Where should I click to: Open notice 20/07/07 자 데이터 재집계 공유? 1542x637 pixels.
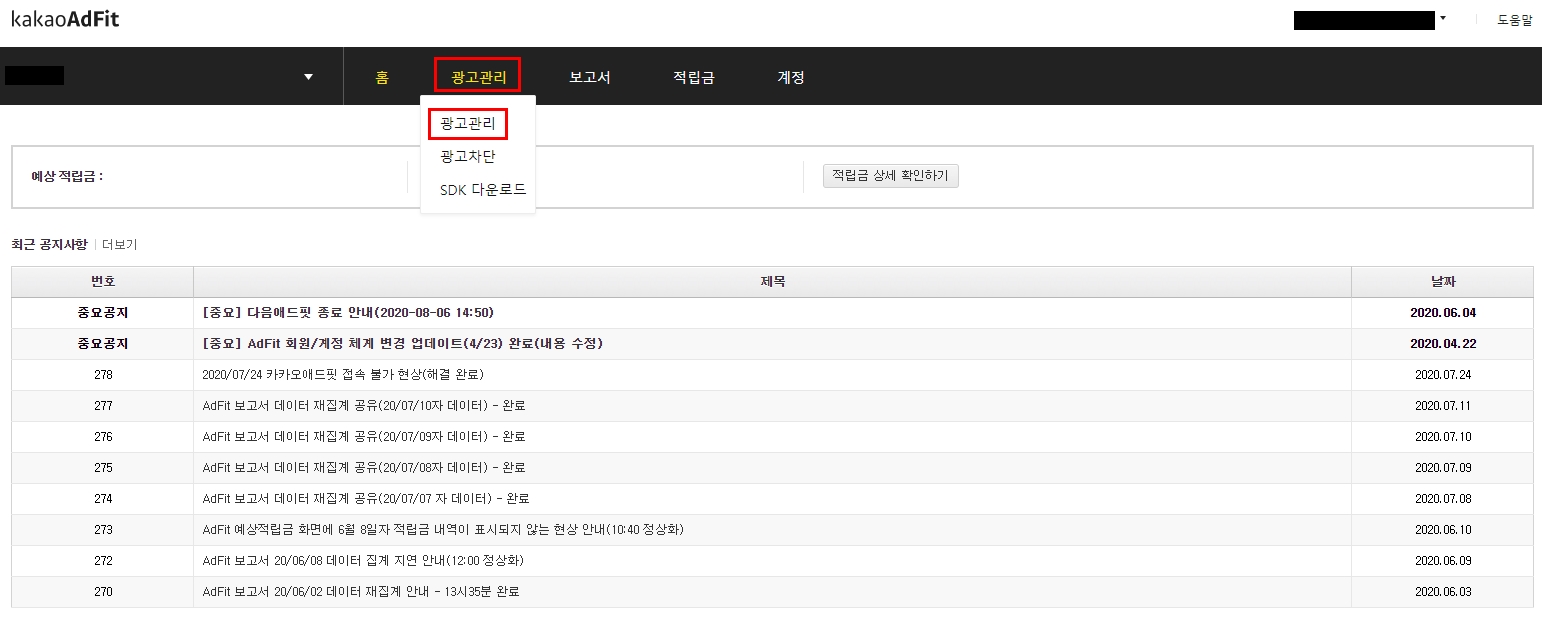pyautogui.click(x=366, y=499)
